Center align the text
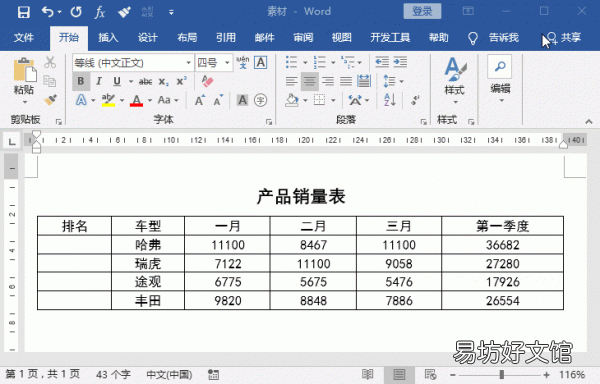 click(310, 81)
